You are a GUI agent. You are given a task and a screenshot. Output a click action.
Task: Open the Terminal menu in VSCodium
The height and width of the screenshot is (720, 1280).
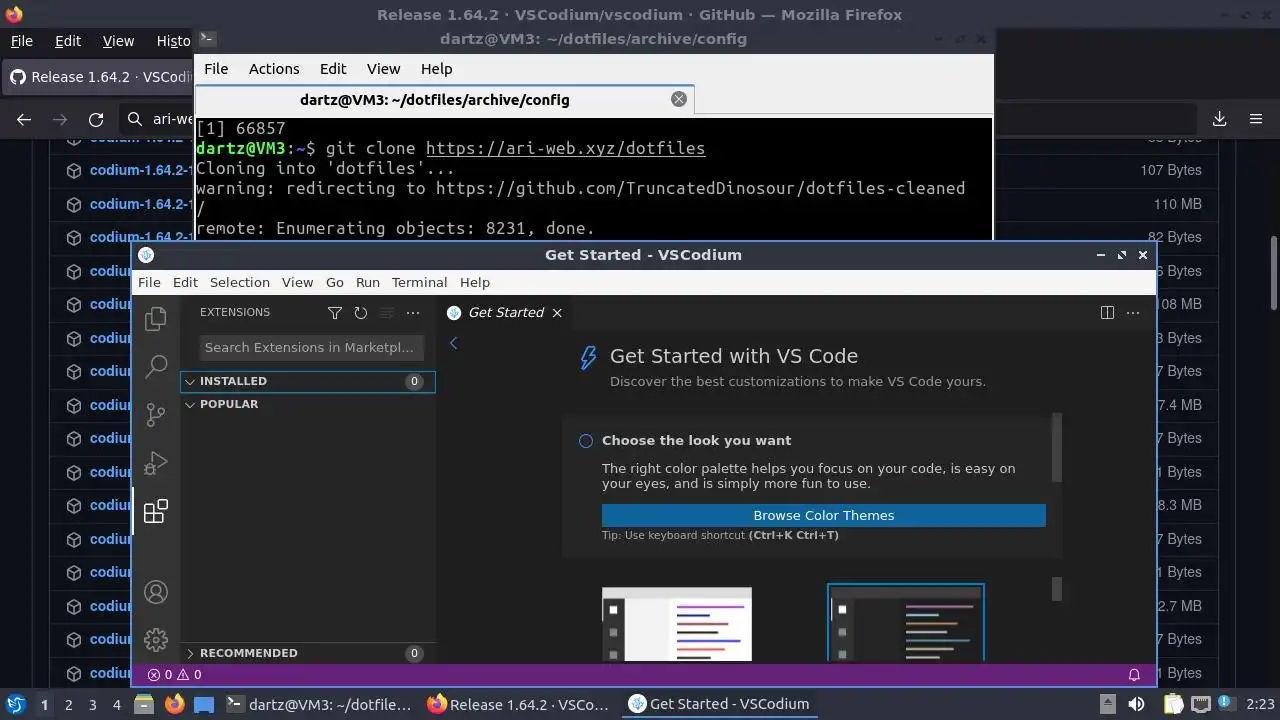[x=419, y=282]
